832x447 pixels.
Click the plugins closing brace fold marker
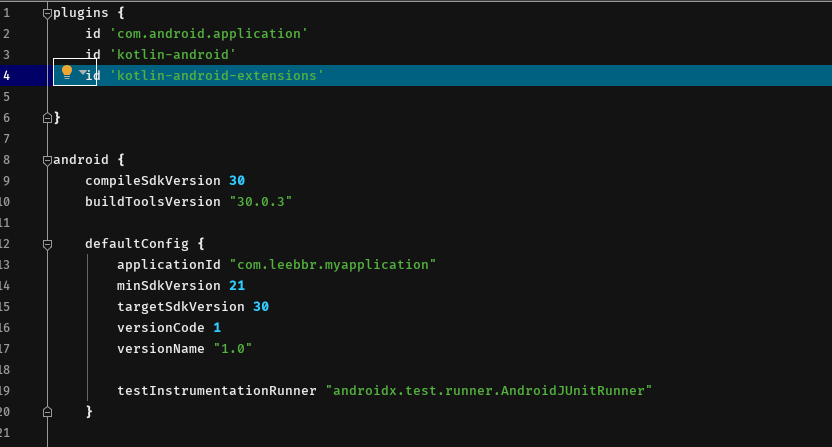[x=47, y=118]
